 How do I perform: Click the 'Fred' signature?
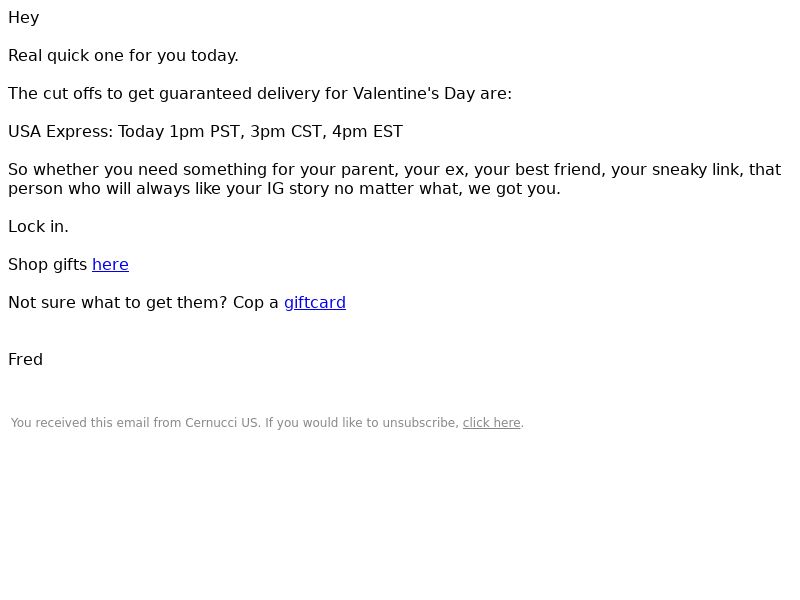[26, 359]
